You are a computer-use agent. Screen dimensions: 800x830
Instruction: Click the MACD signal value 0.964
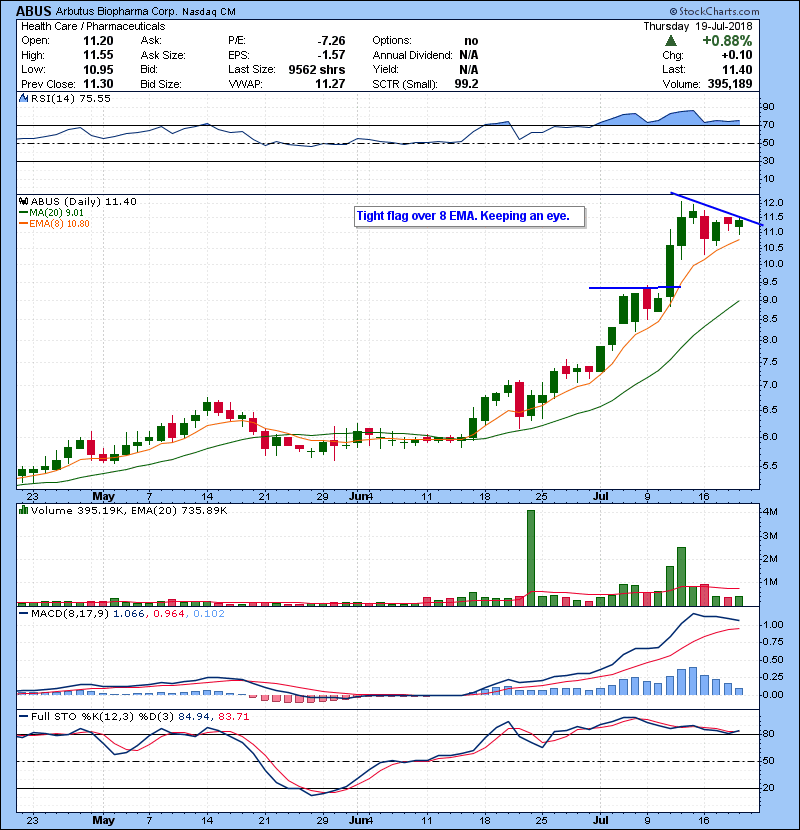click(169, 614)
